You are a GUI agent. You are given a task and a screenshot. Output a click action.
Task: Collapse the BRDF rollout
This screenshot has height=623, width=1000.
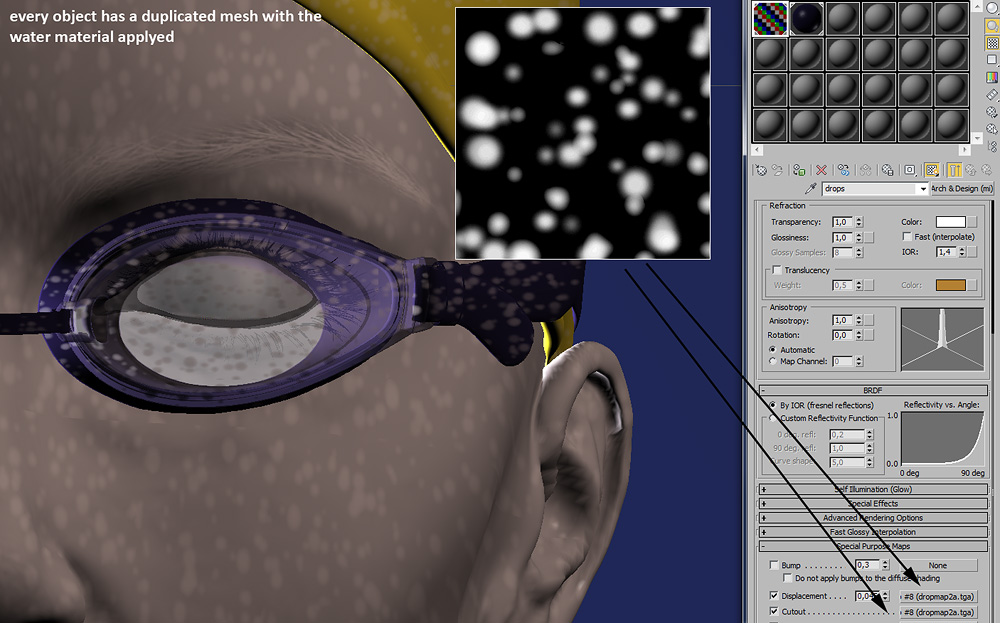[x=873, y=390]
